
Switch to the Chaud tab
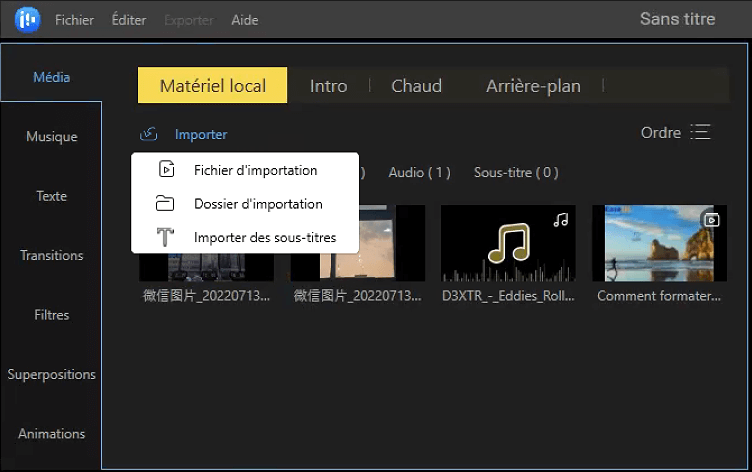(x=416, y=86)
